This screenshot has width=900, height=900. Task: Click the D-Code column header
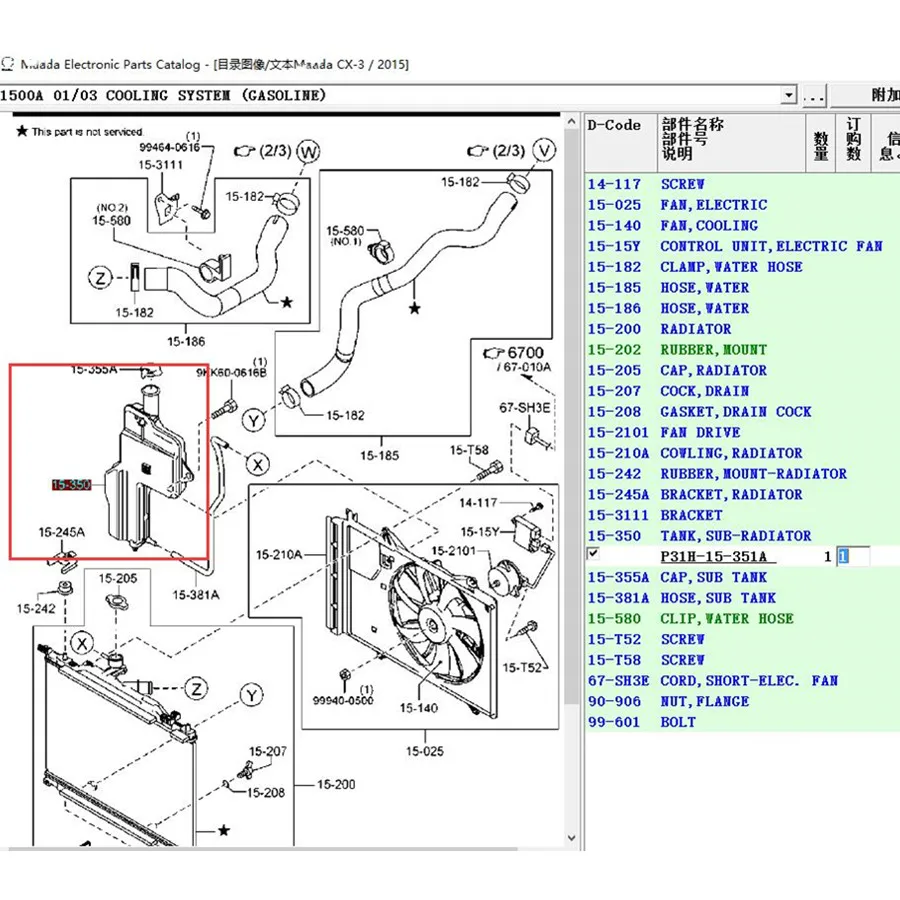click(620, 141)
